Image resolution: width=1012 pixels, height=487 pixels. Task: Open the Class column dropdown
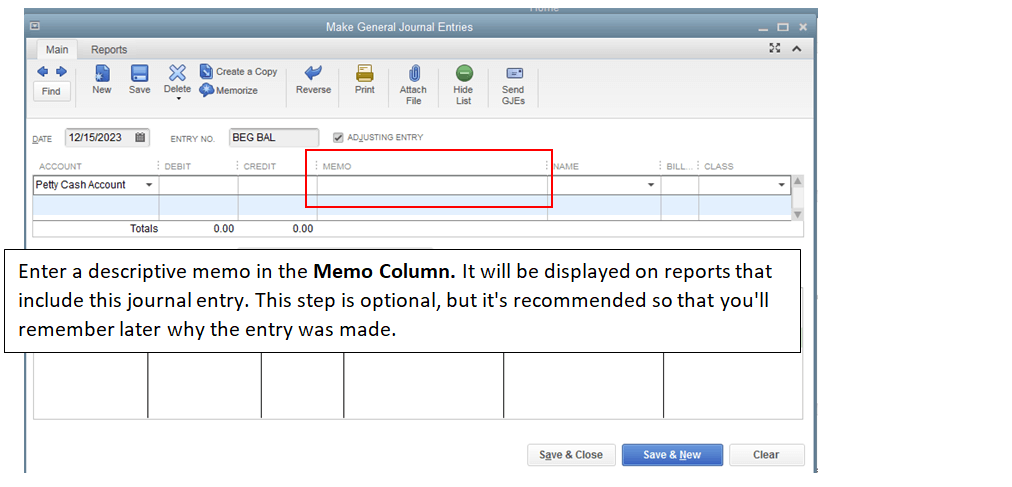click(782, 185)
